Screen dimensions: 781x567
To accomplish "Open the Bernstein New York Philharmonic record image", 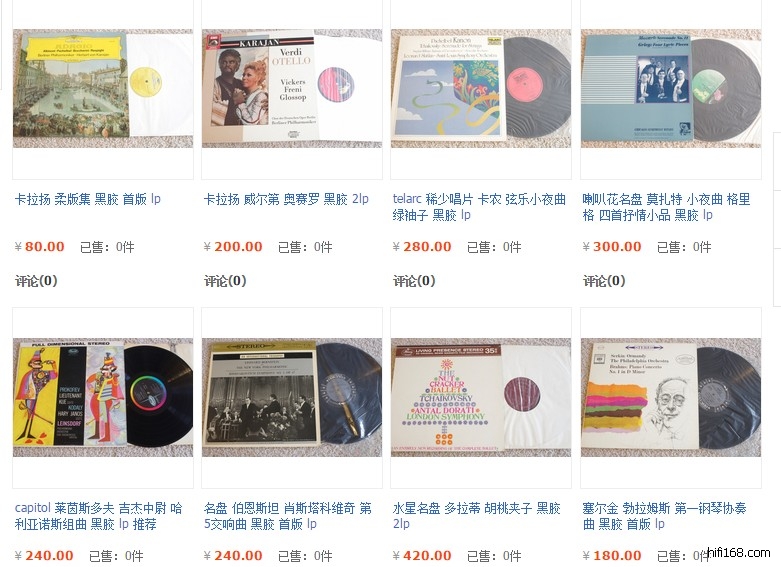I will pyautogui.click(x=292, y=398).
